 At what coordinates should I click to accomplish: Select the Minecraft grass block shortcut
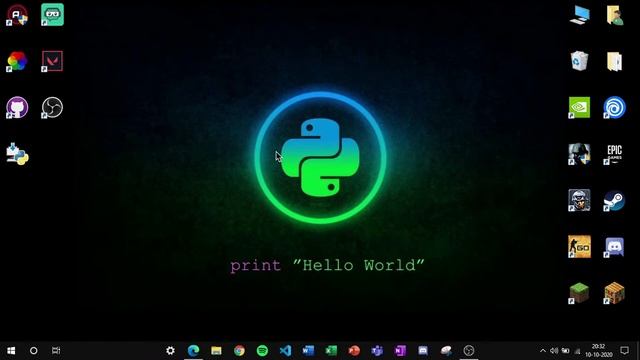pos(580,293)
